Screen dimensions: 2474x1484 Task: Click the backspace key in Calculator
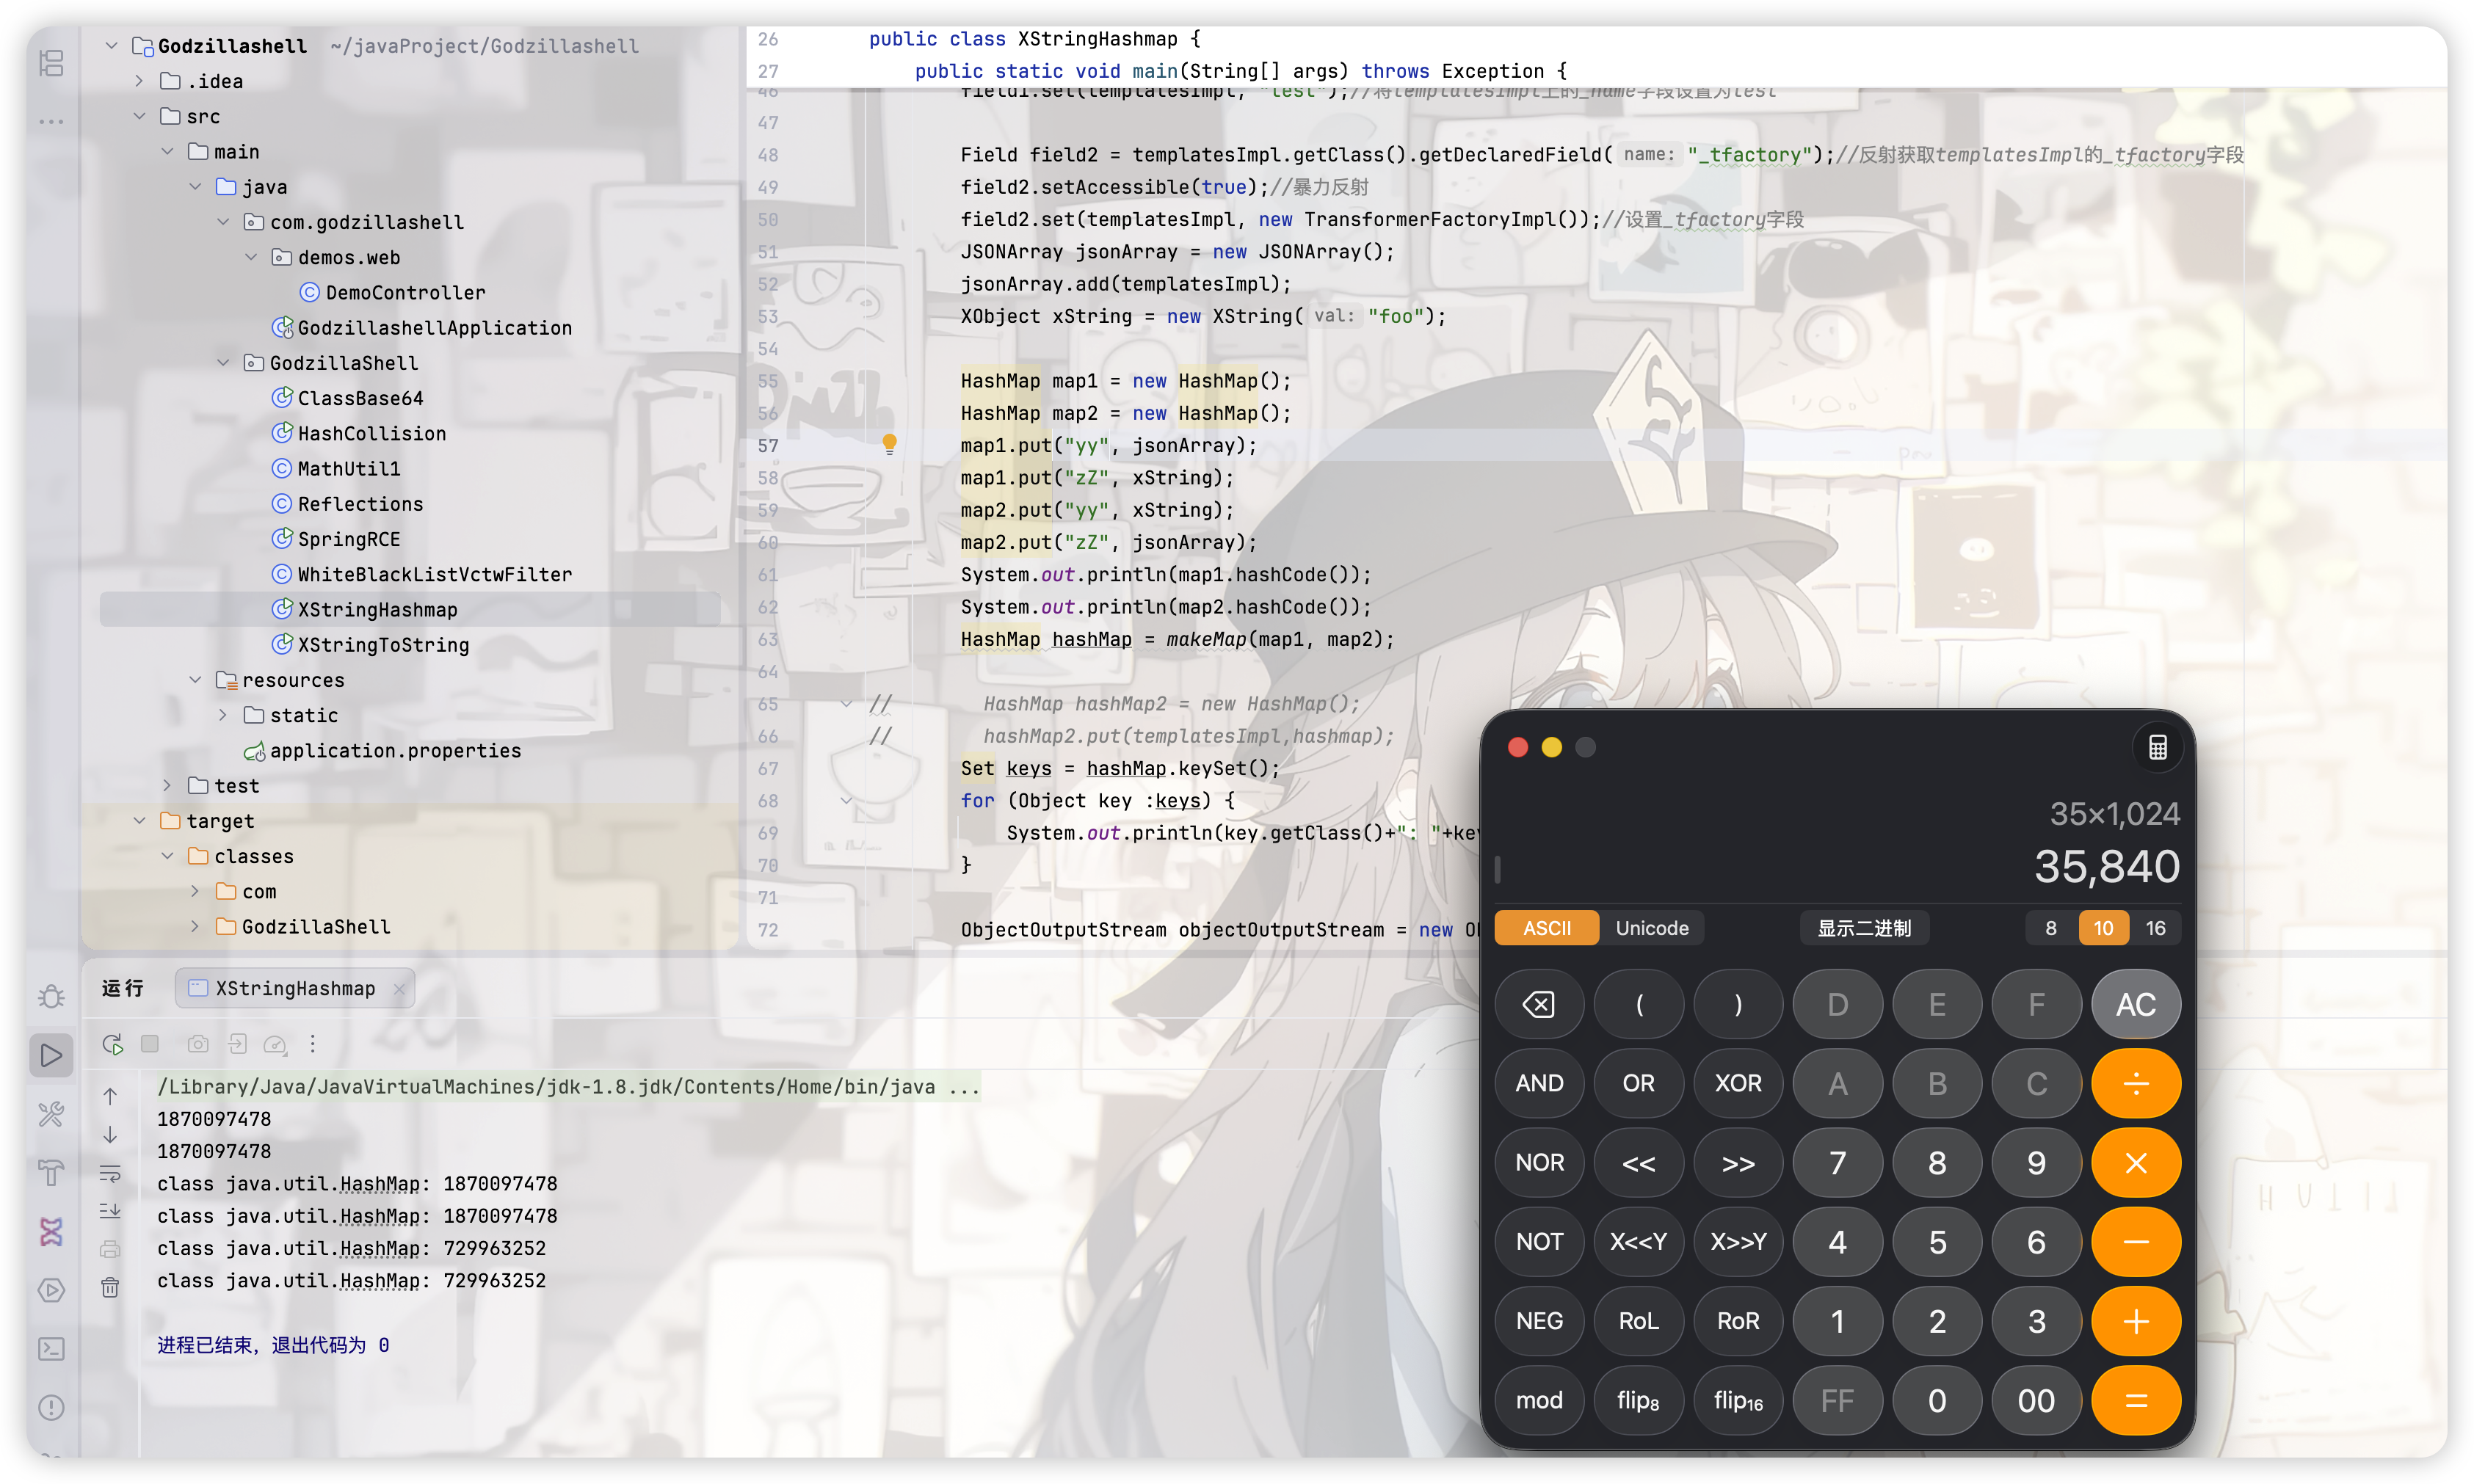pos(1538,1004)
